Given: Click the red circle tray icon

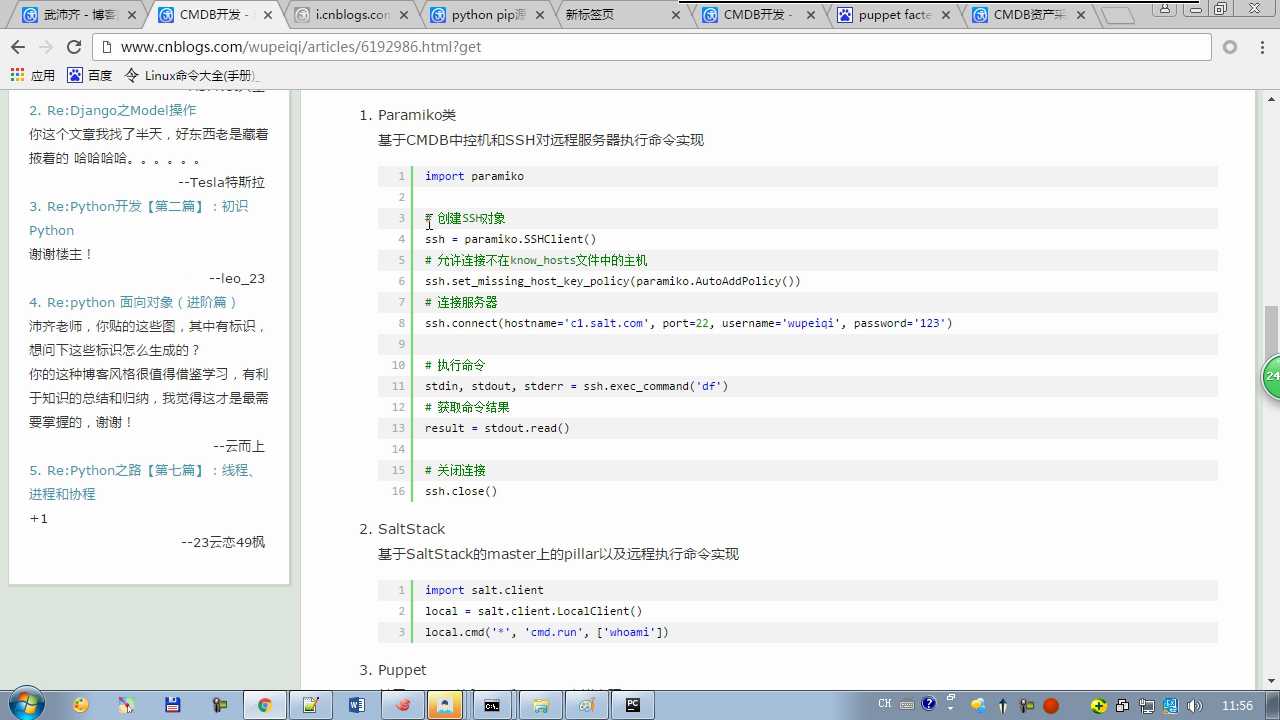Looking at the screenshot, I should 1051,705.
